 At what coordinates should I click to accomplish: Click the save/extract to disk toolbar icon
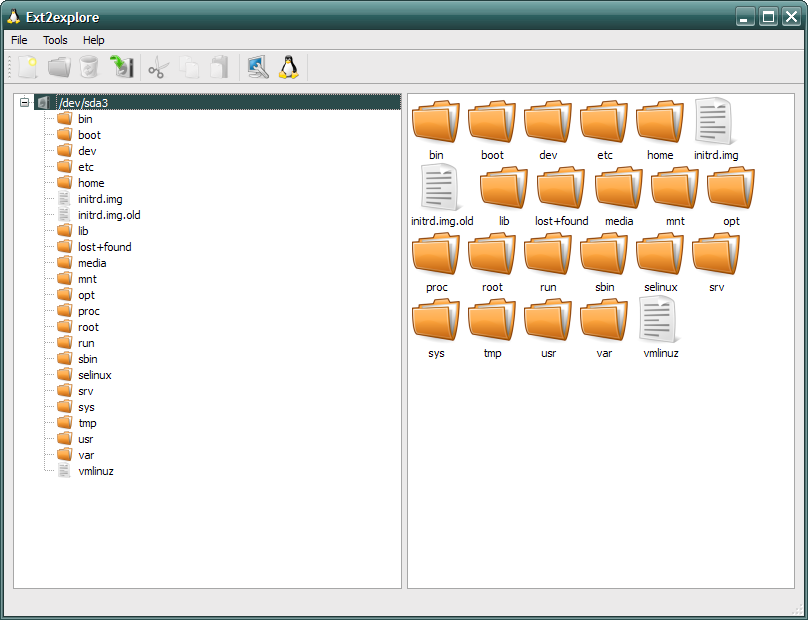coord(121,67)
